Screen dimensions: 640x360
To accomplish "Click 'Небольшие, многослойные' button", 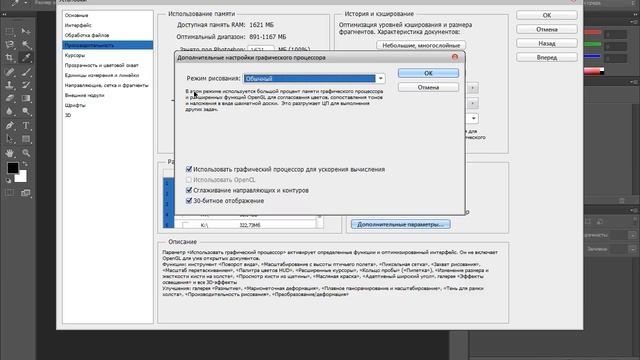I will tap(421, 45).
